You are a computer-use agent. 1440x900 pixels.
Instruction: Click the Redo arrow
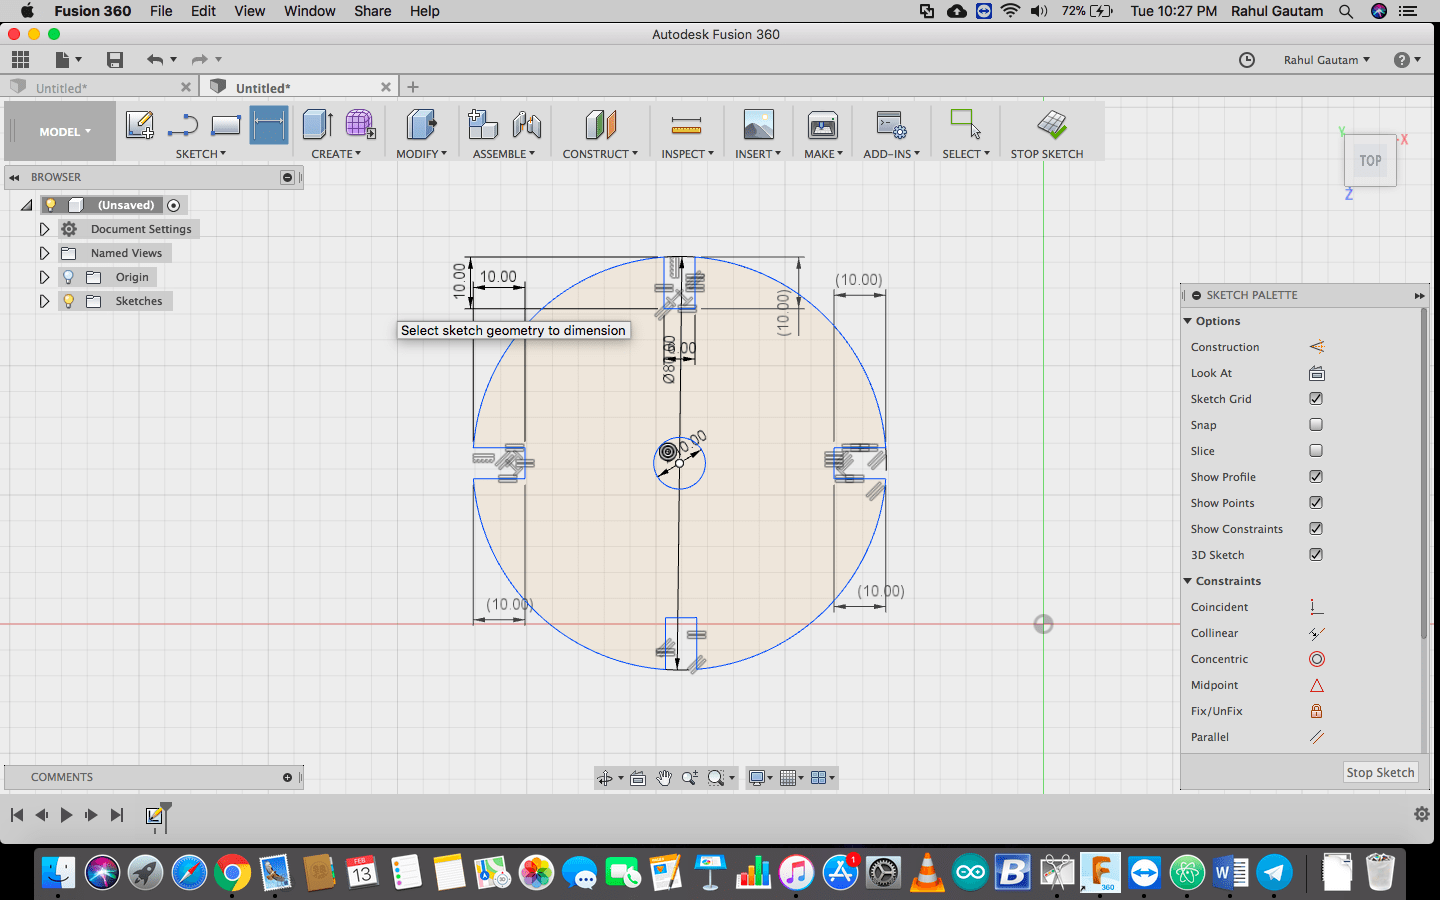pos(200,60)
